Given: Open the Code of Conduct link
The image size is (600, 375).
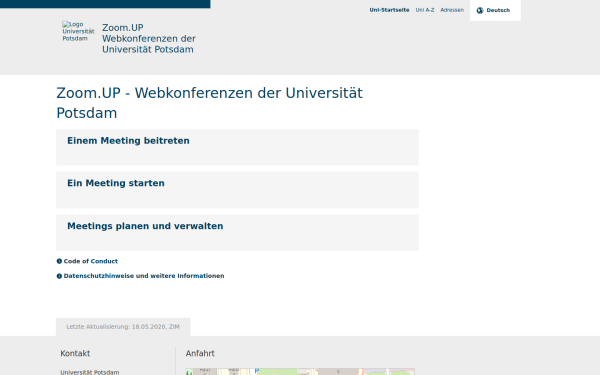Looking at the screenshot, I should (x=91, y=261).
